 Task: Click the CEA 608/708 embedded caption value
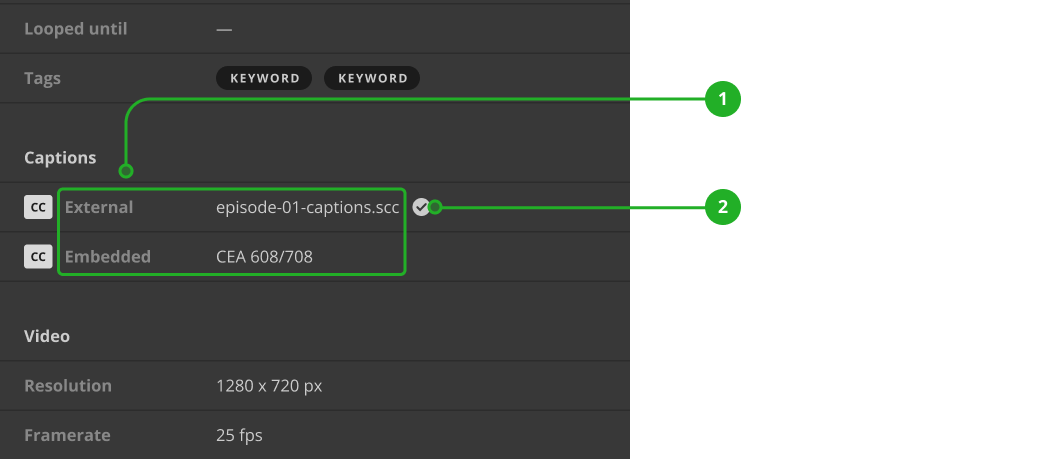(264, 257)
